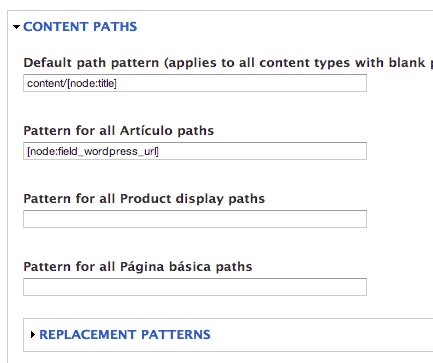The height and width of the screenshot is (363, 433).
Task: Click the Default path pattern label text
Action: pos(228,63)
